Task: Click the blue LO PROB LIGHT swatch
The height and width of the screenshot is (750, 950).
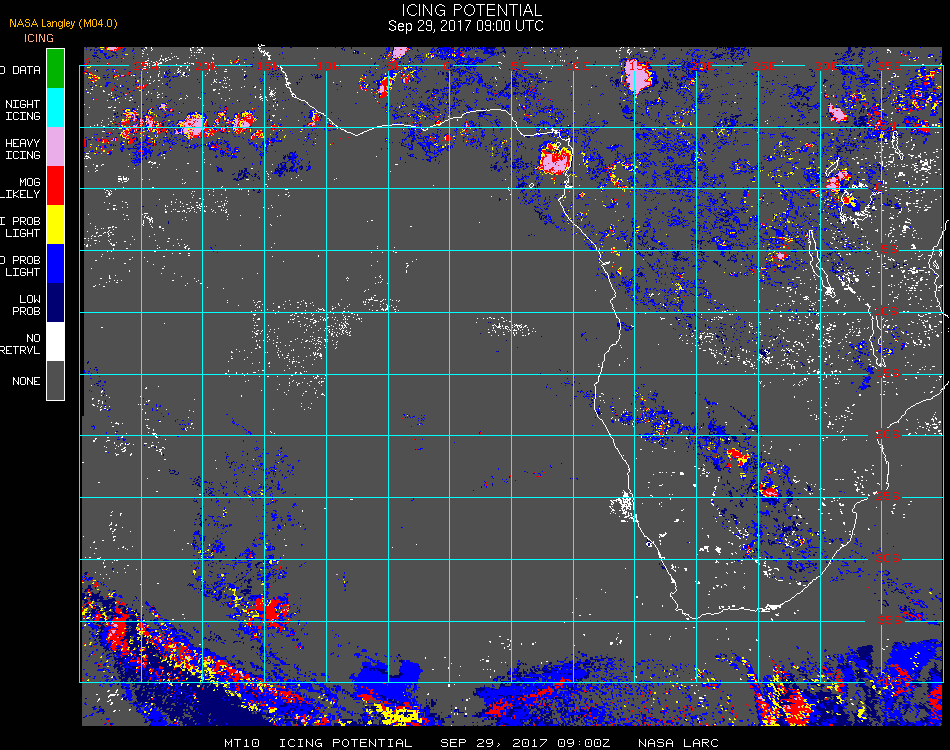Action: [55, 264]
